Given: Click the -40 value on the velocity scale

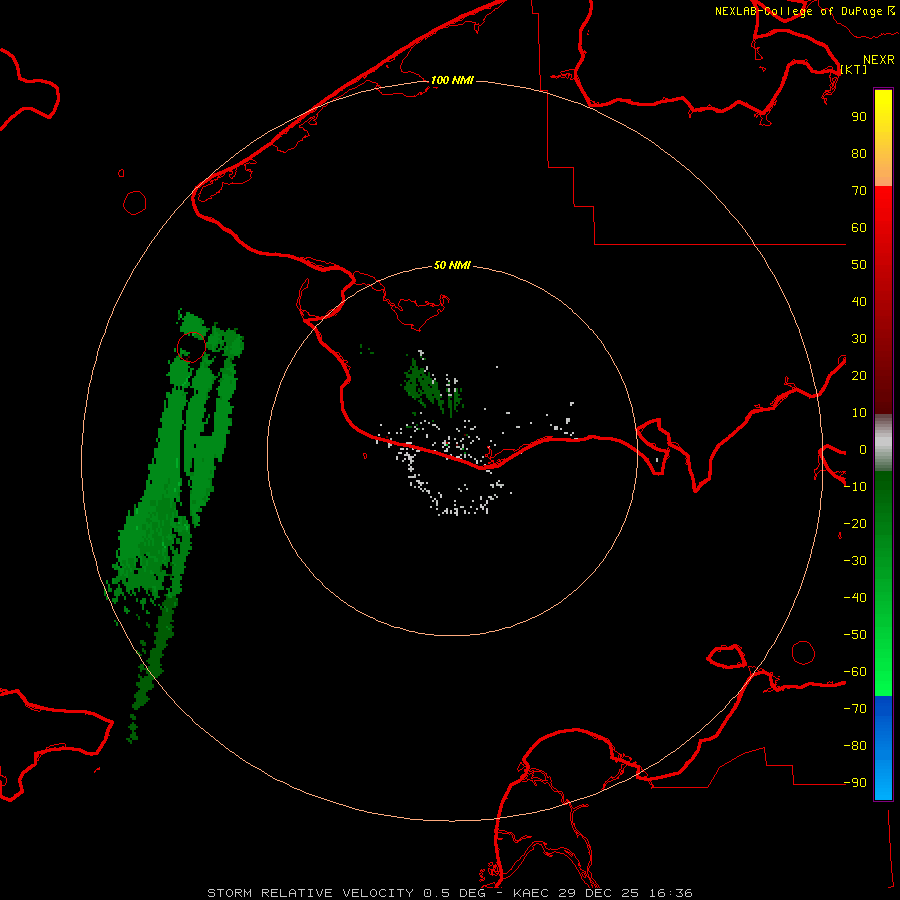Looking at the screenshot, I should coord(855,598).
